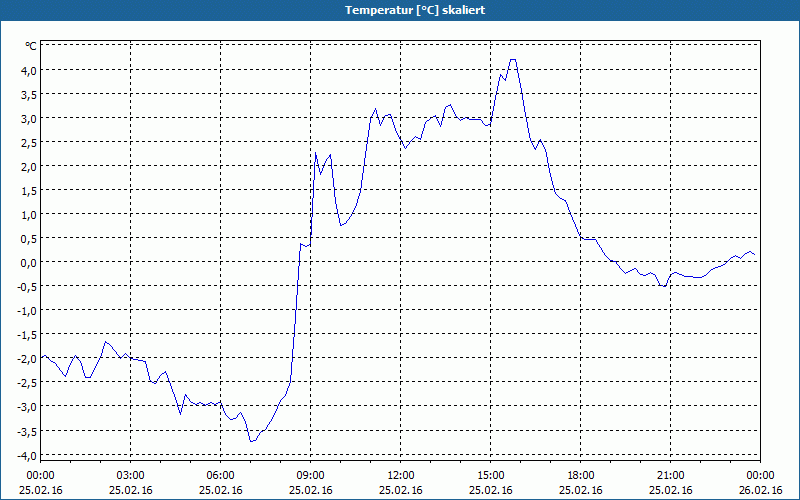Click the 0,0 zero-line axis label
The image size is (800, 500).
(x=28, y=262)
